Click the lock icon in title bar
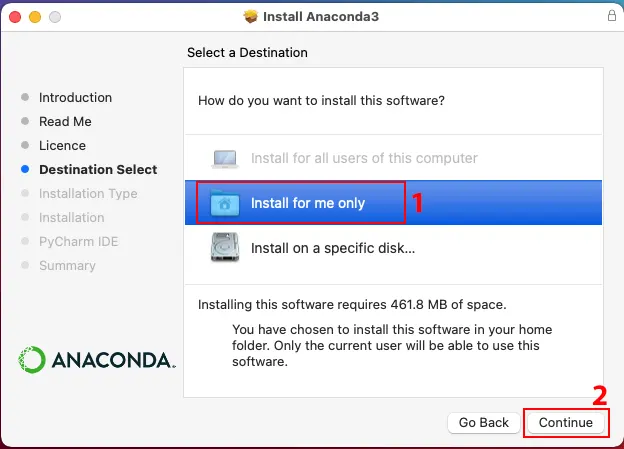The width and height of the screenshot is (624, 449). (x=612, y=16)
